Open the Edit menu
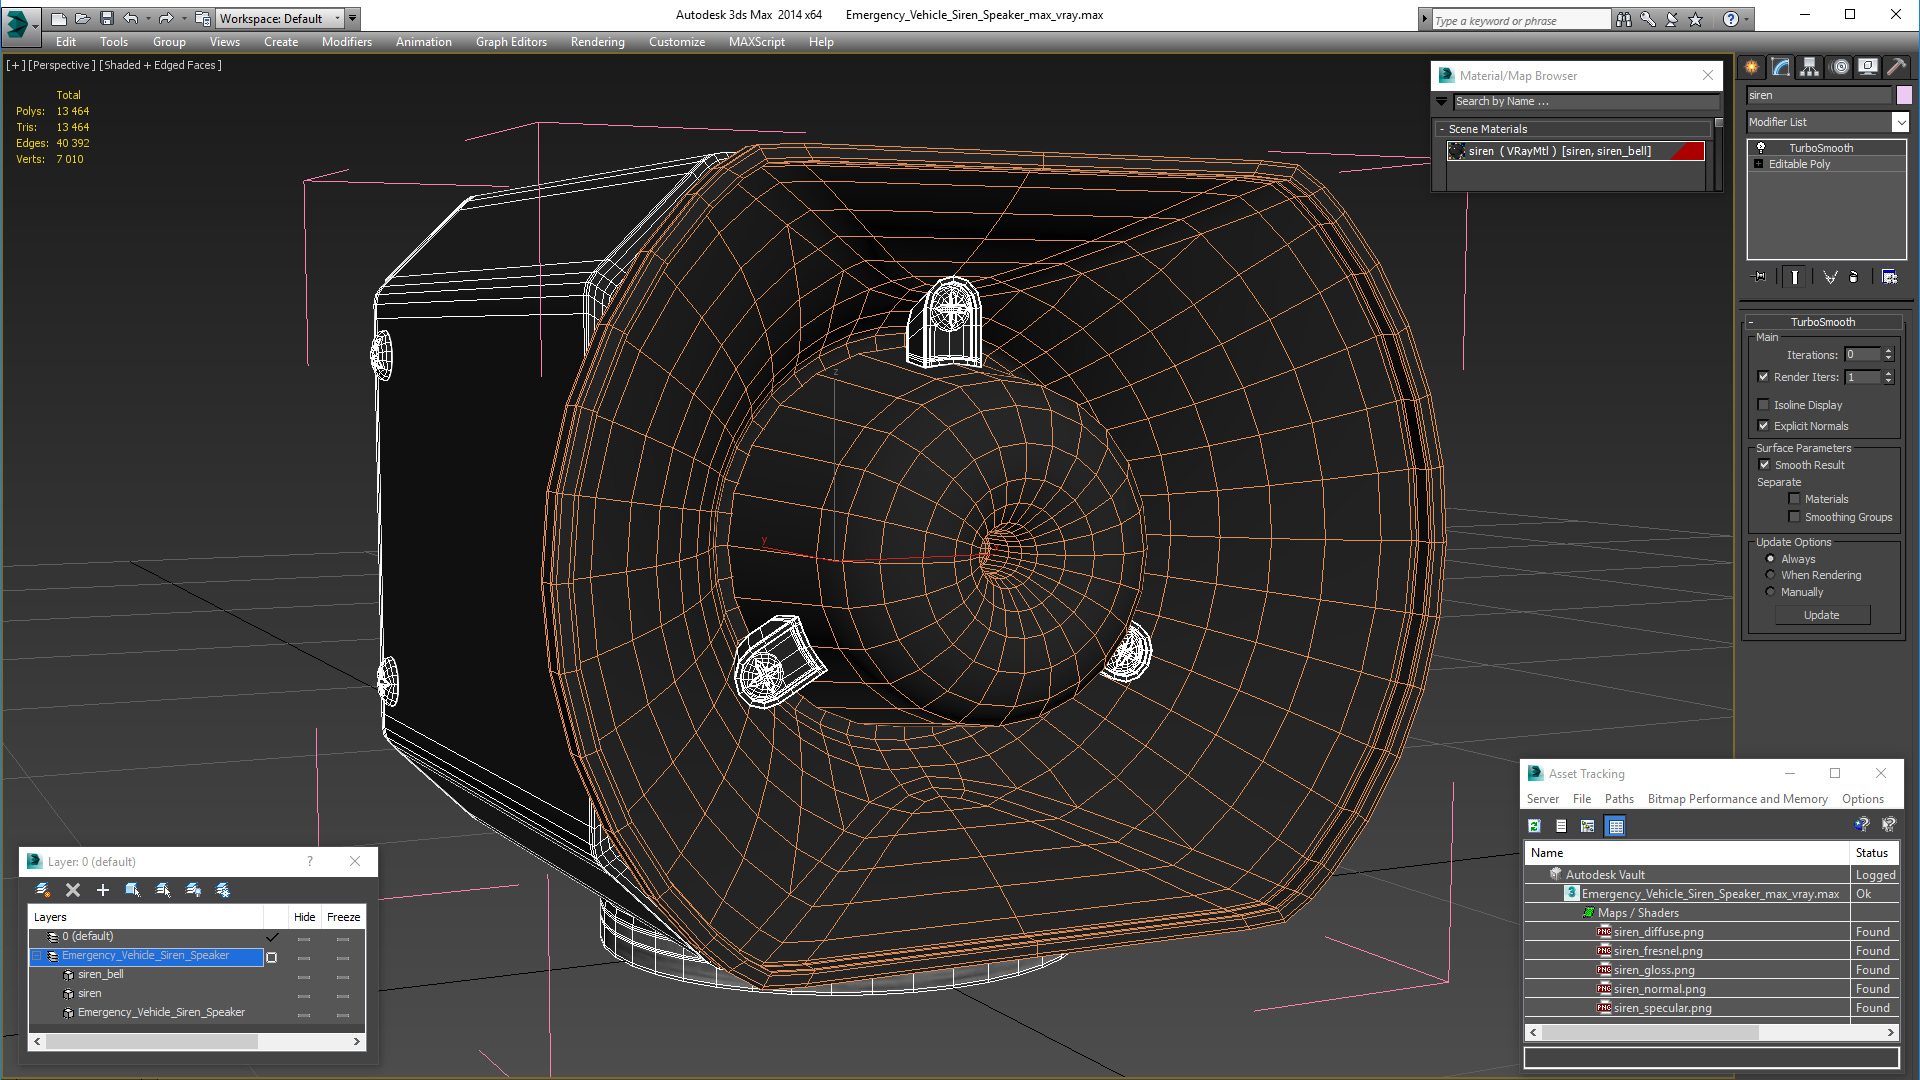 pos(66,42)
